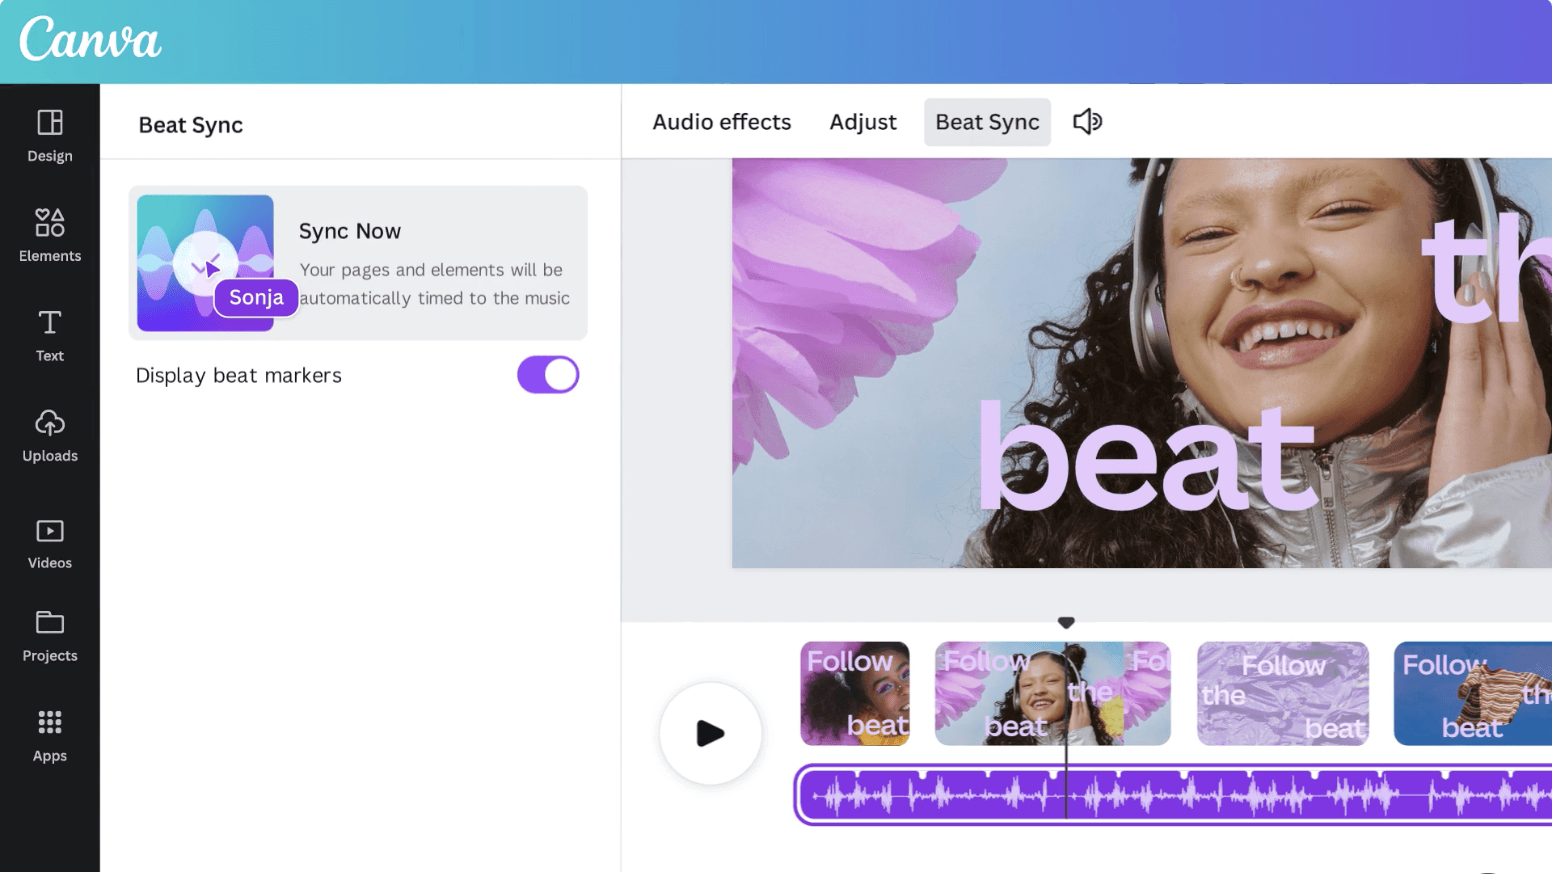Image resolution: width=1552 pixels, height=874 pixels.
Task: Click the Canva logo
Action: point(90,40)
